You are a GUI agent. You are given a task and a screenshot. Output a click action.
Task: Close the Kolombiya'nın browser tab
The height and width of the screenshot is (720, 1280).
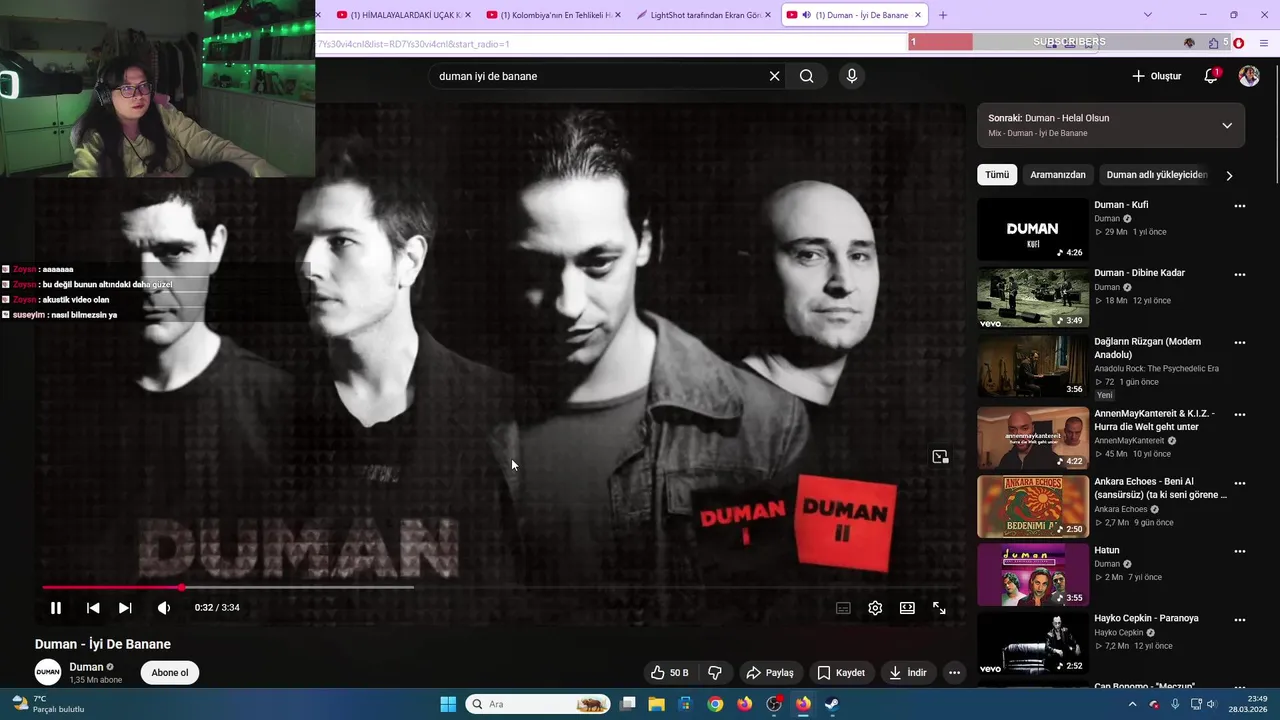[617, 15]
